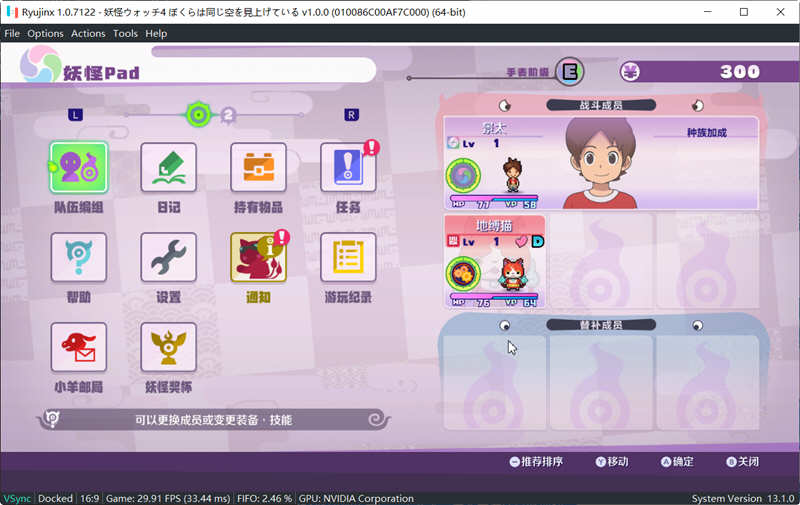Click the red alert badge on 任务

coord(371,147)
